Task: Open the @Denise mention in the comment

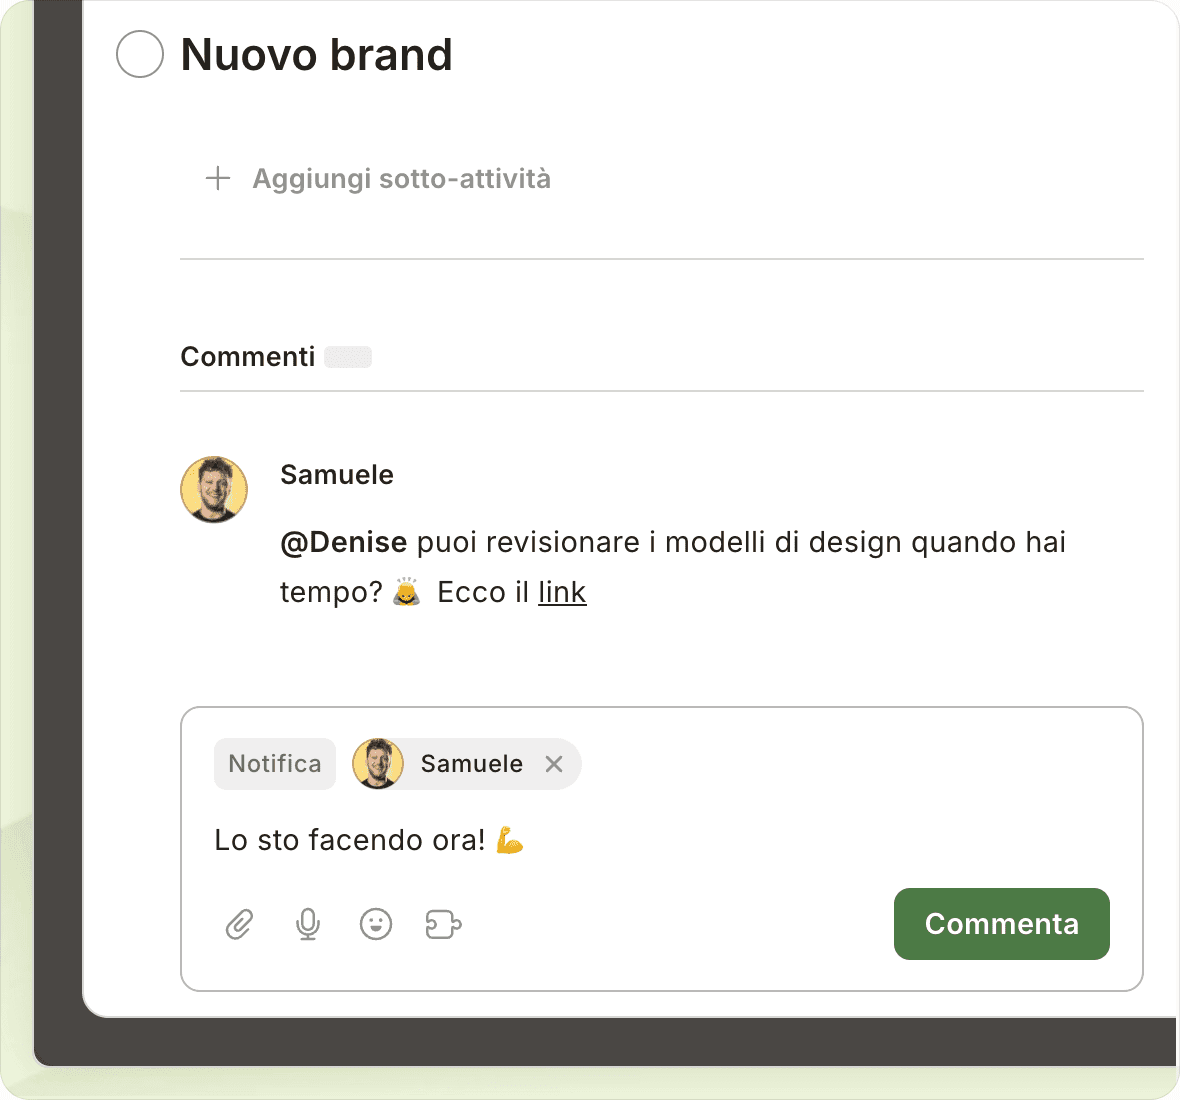Action: pos(343,542)
